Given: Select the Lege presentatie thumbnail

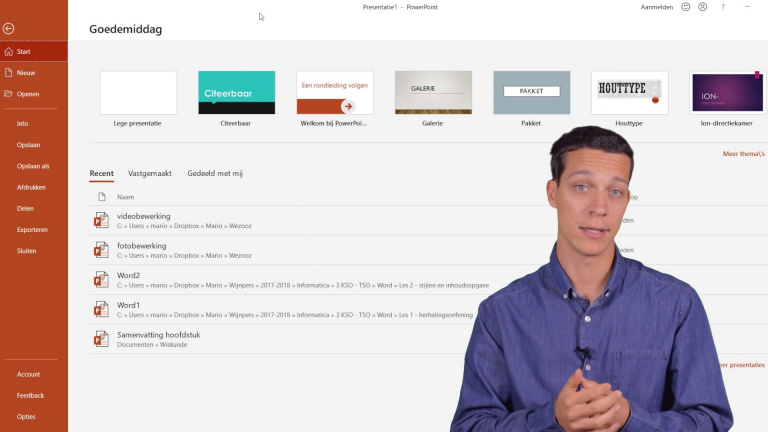Looking at the screenshot, I should click(138, 93).
